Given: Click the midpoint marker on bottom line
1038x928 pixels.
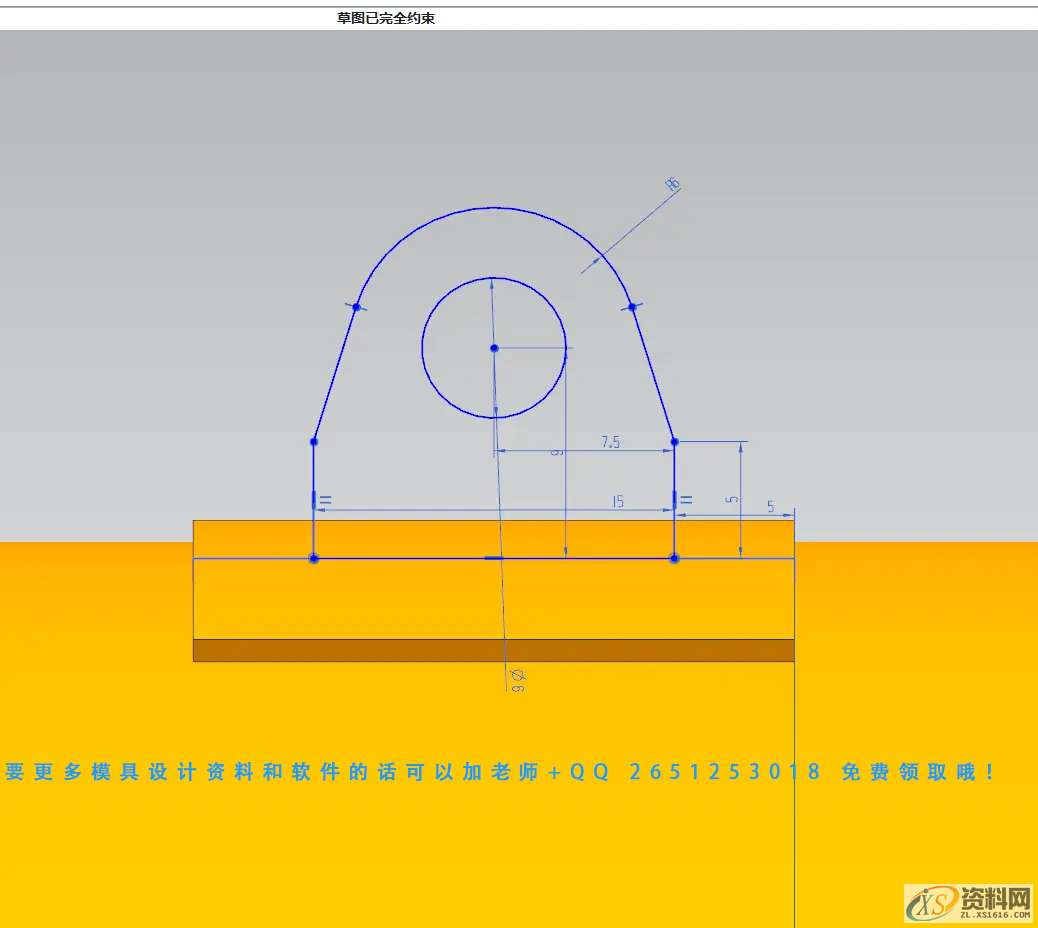Looking at the screenshot, I should pyautogui.click(x=494, y=558).
